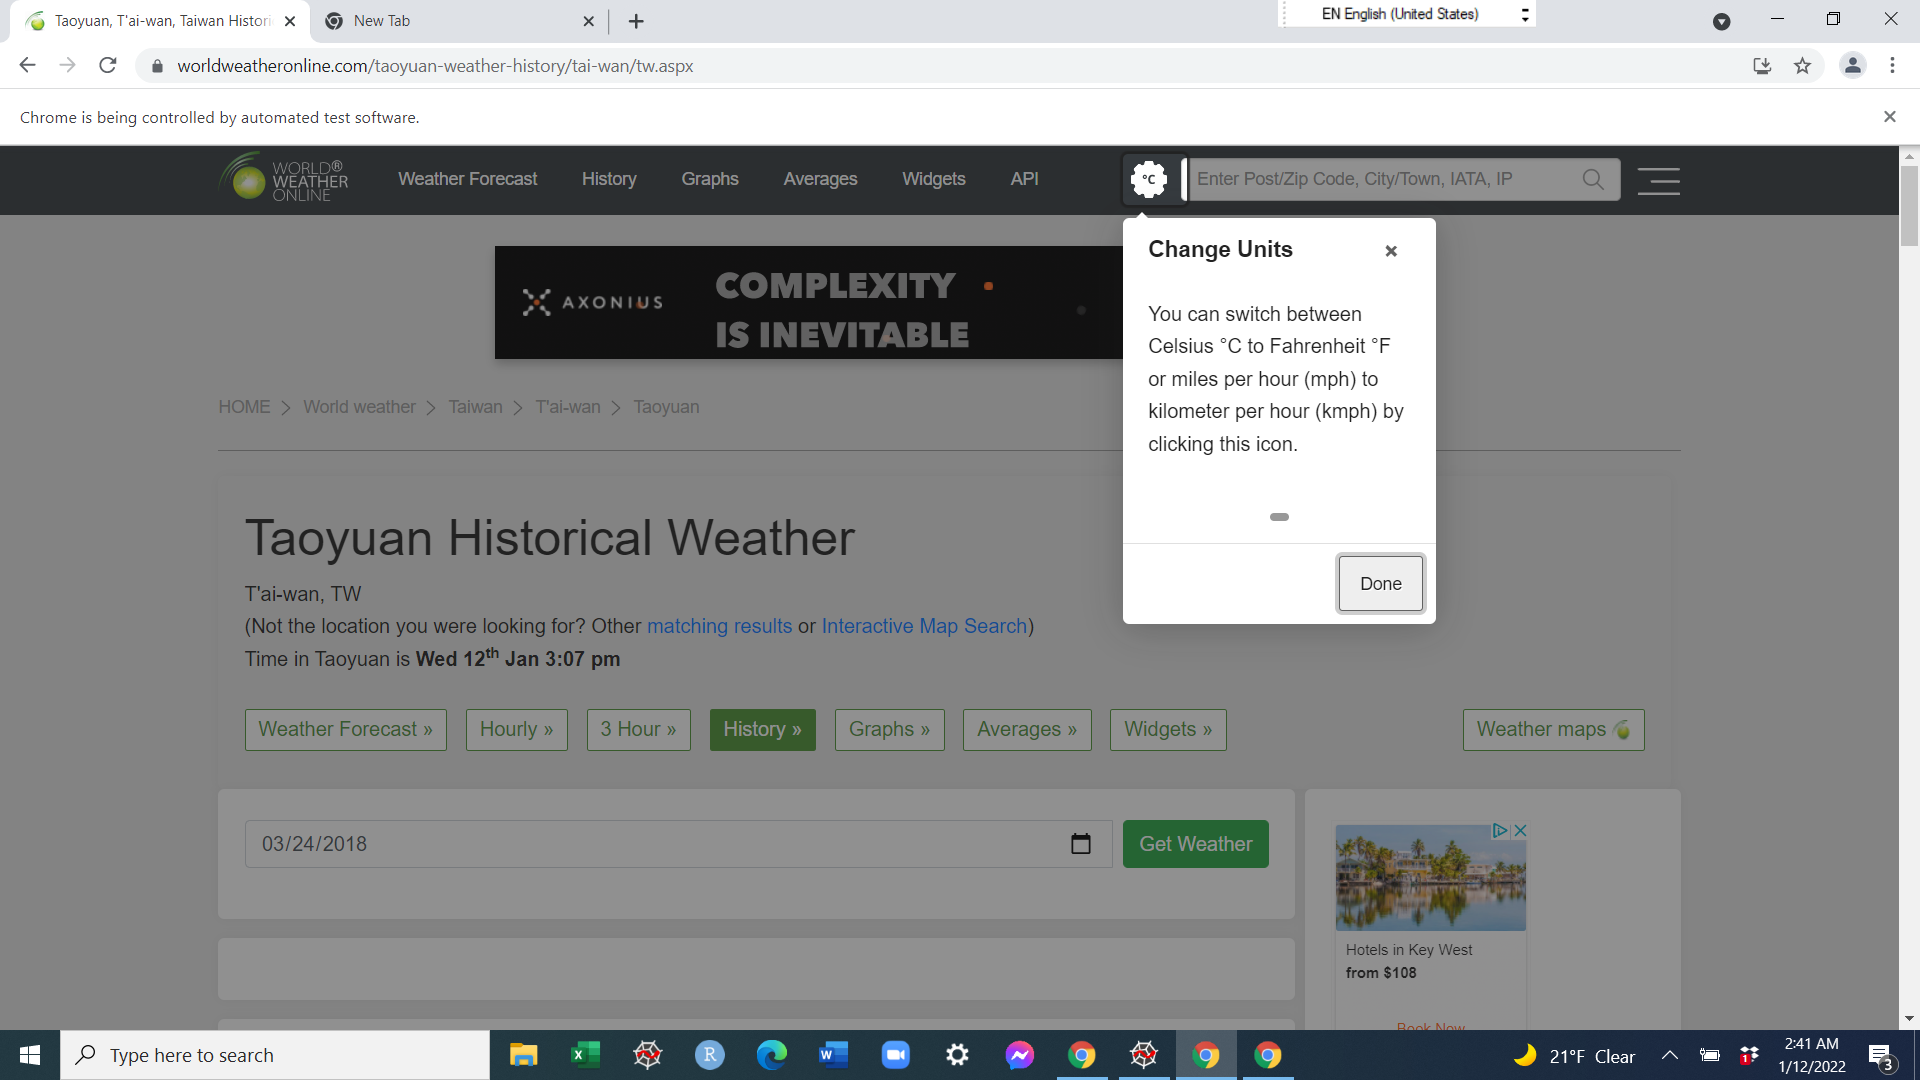Image resolution: width=1920 pixels, height=1080 pixels.
Task: Click the green History » button
Action: (762, 730)
